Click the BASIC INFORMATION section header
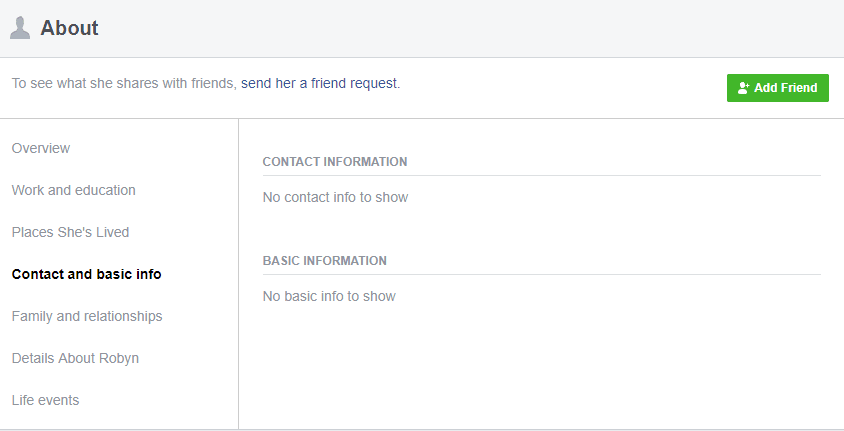 (x=325, y=260)
